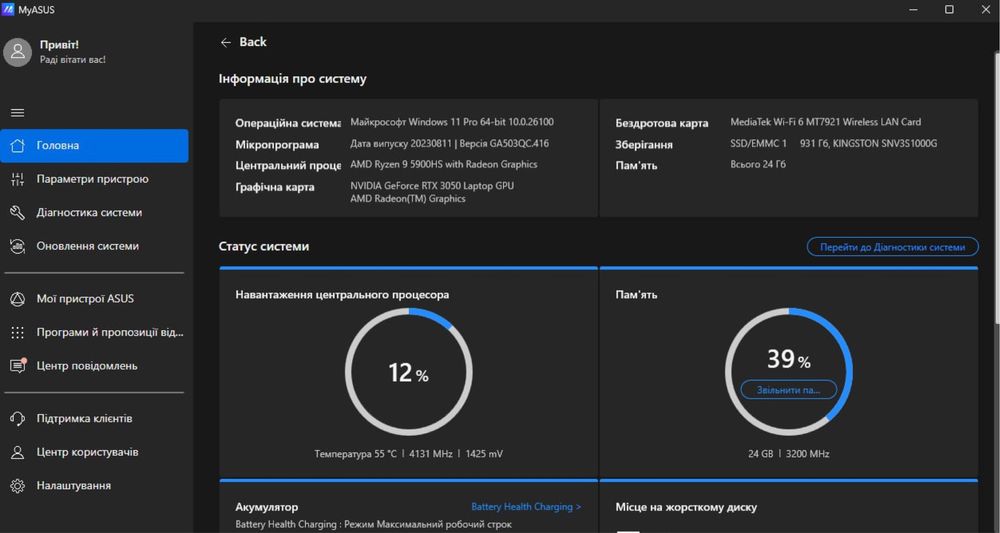Viewport: 1000px width, 533px height.
Task: Click Операційна система label
Action: click(x=288, y=123)
